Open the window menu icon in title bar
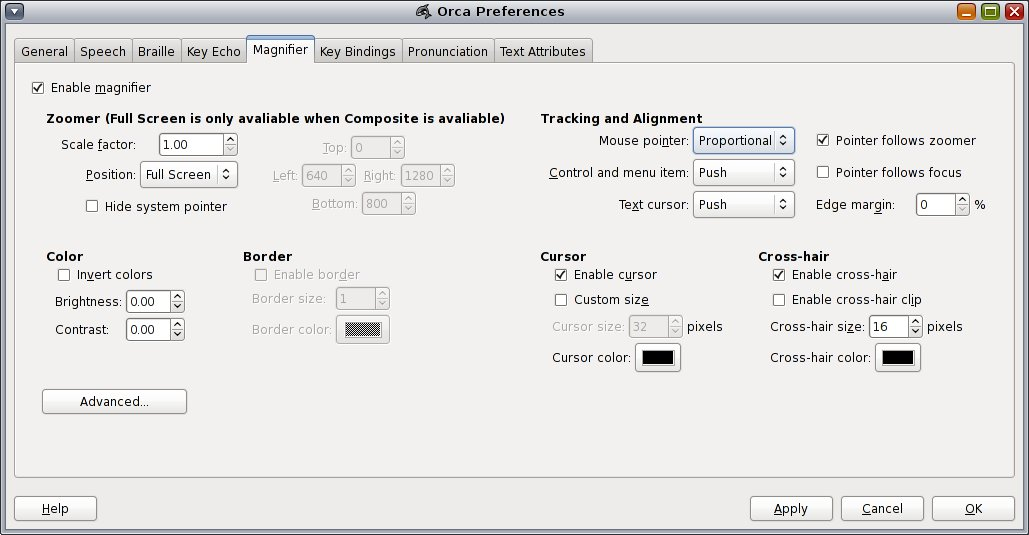The image size is (1029, 535). [14, 11]
